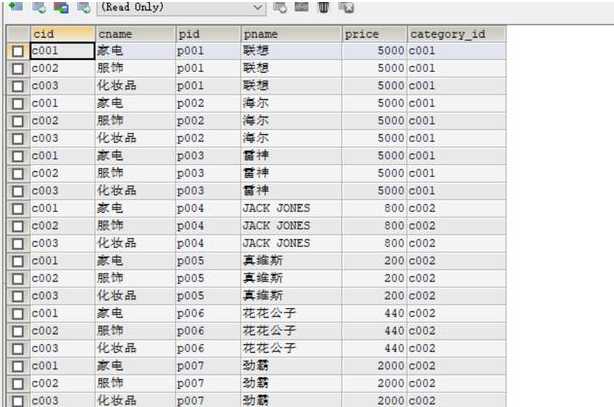Screen dimensions: 614x407
Task: Select pname 雷神 in c001 p003 row
Action: click(291, 156)
